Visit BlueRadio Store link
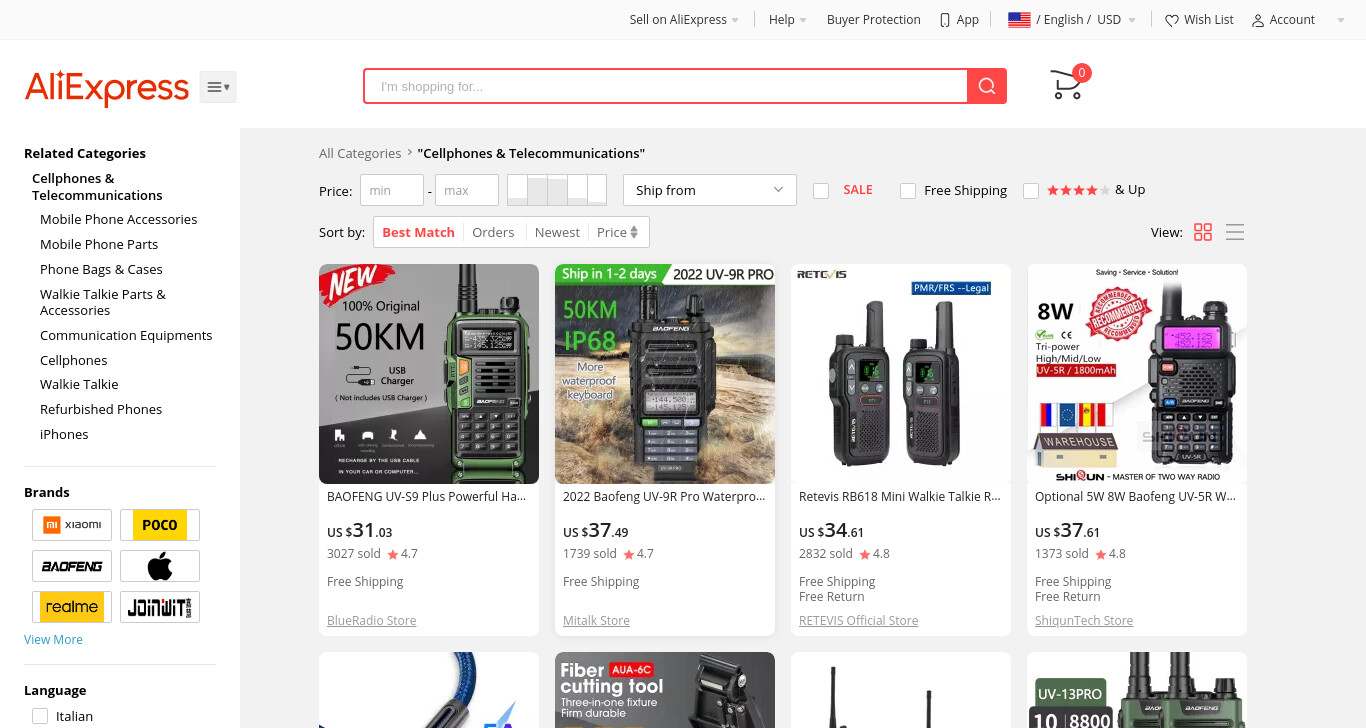1366x728 pixels. (371, 620)
